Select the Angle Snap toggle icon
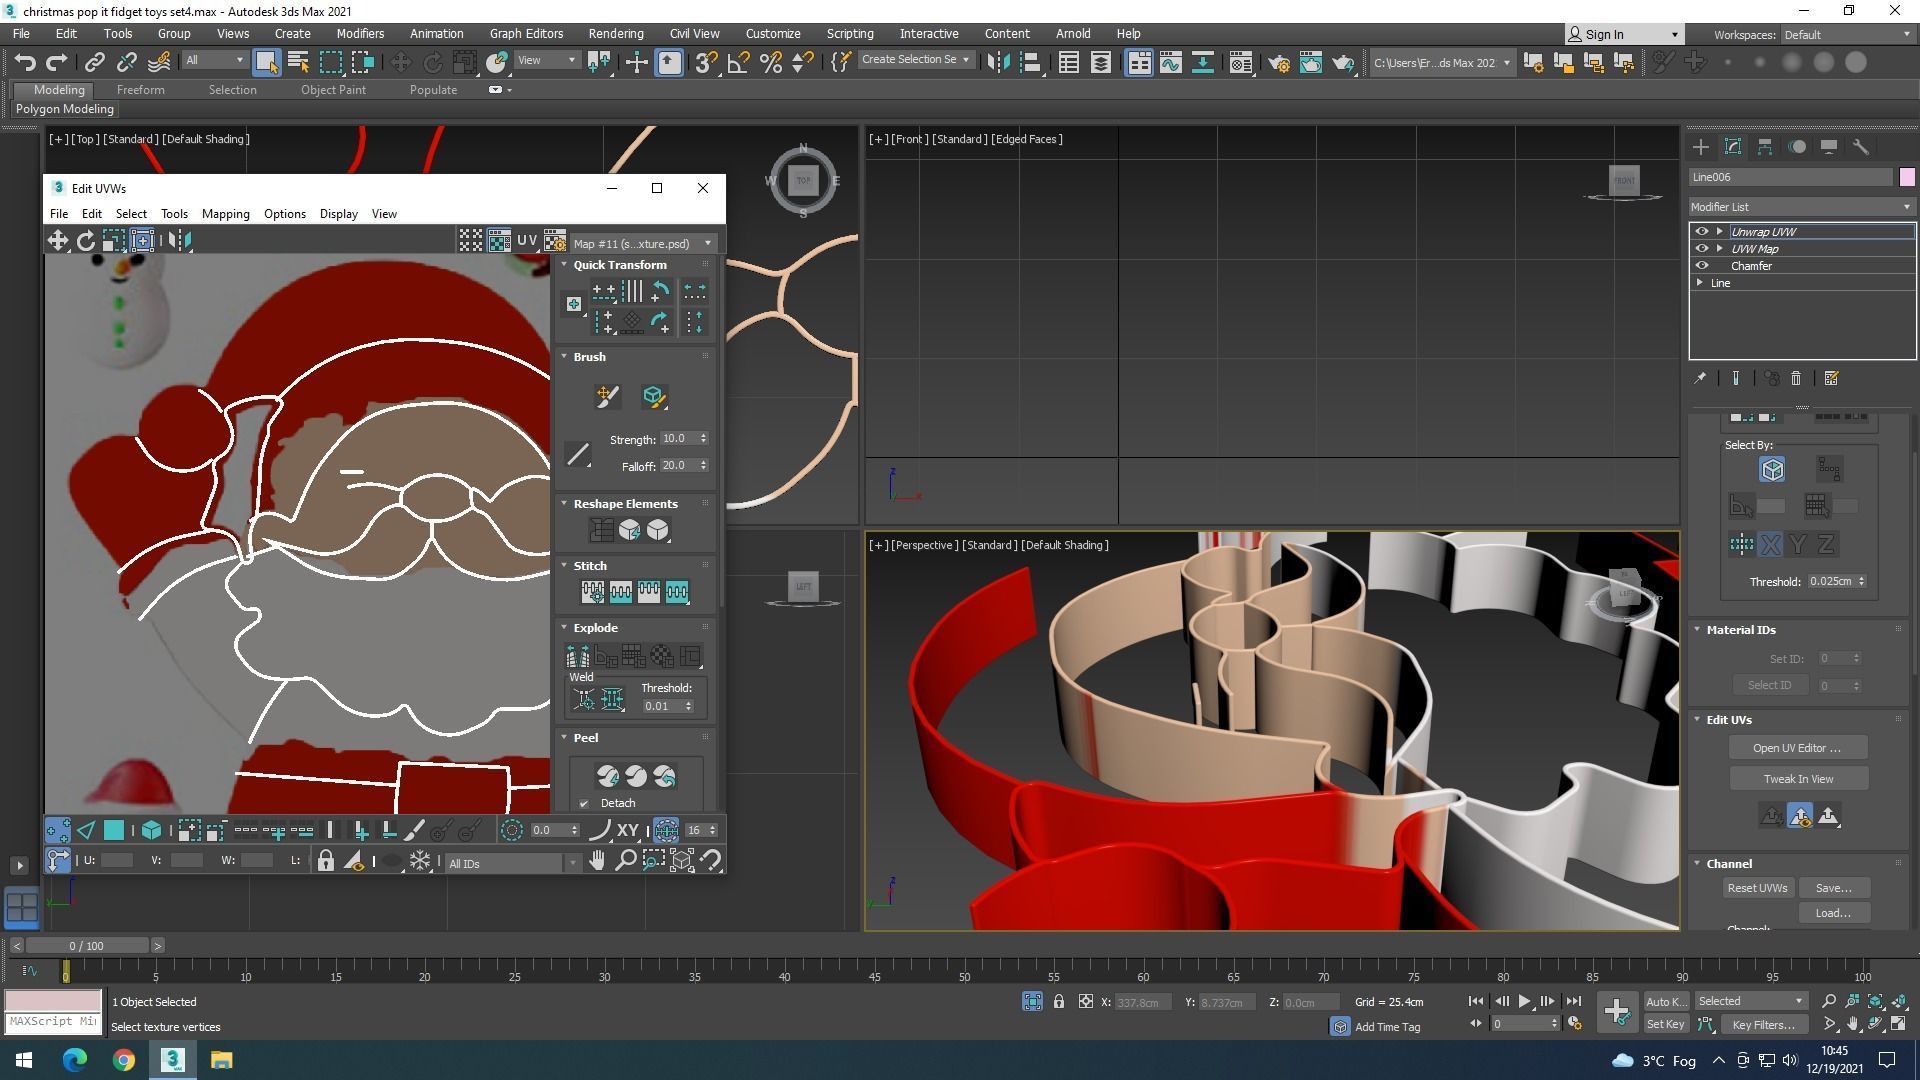Viewport: 1920px width, 1080px height. point(738,62)
